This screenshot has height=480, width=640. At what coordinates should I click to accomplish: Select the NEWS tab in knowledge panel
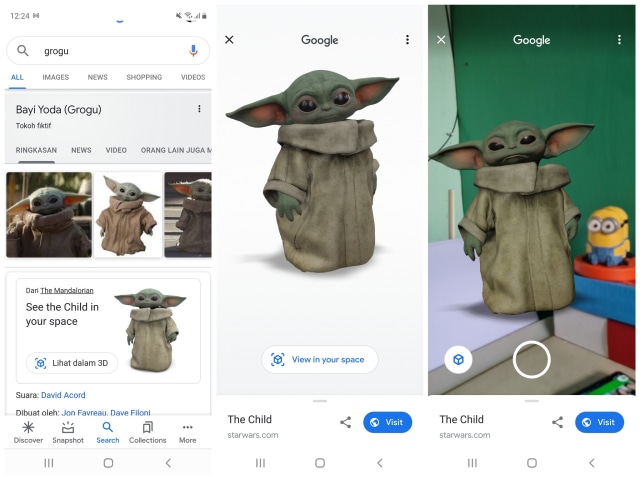pyautogui.click(x=81, y=150)
